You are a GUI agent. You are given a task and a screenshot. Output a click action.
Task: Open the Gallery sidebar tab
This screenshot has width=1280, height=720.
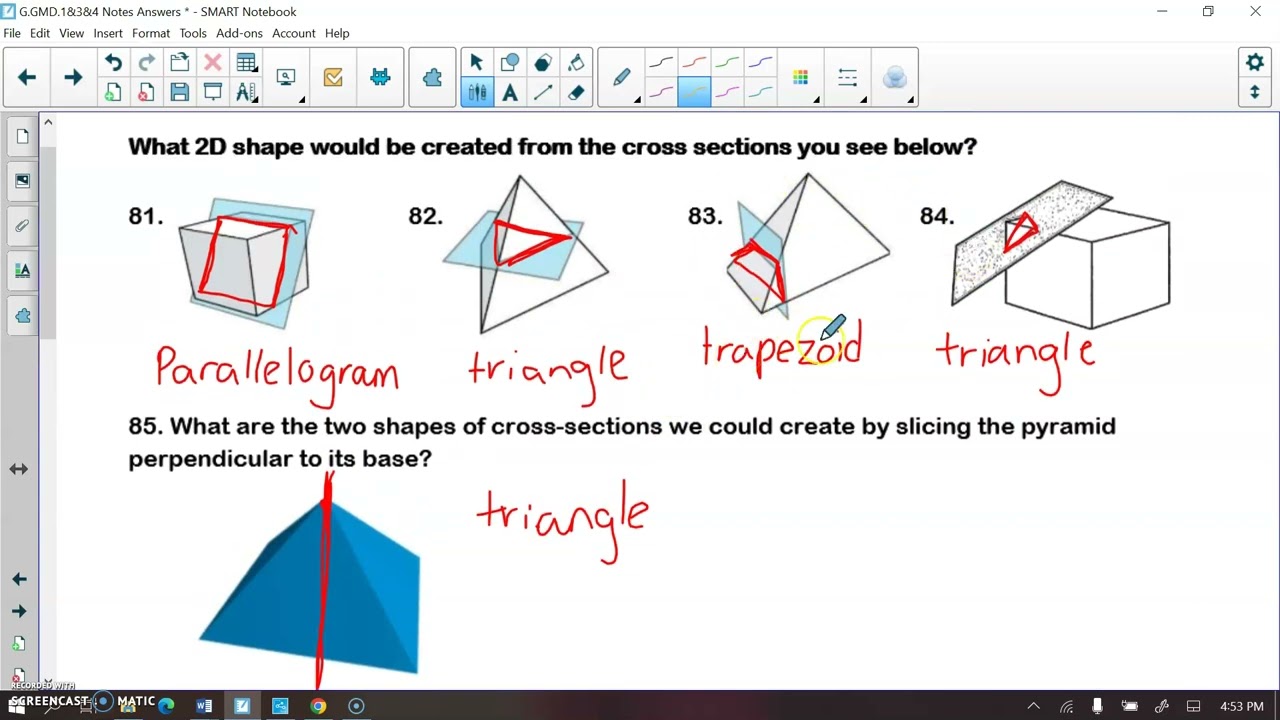click(22, 181)
